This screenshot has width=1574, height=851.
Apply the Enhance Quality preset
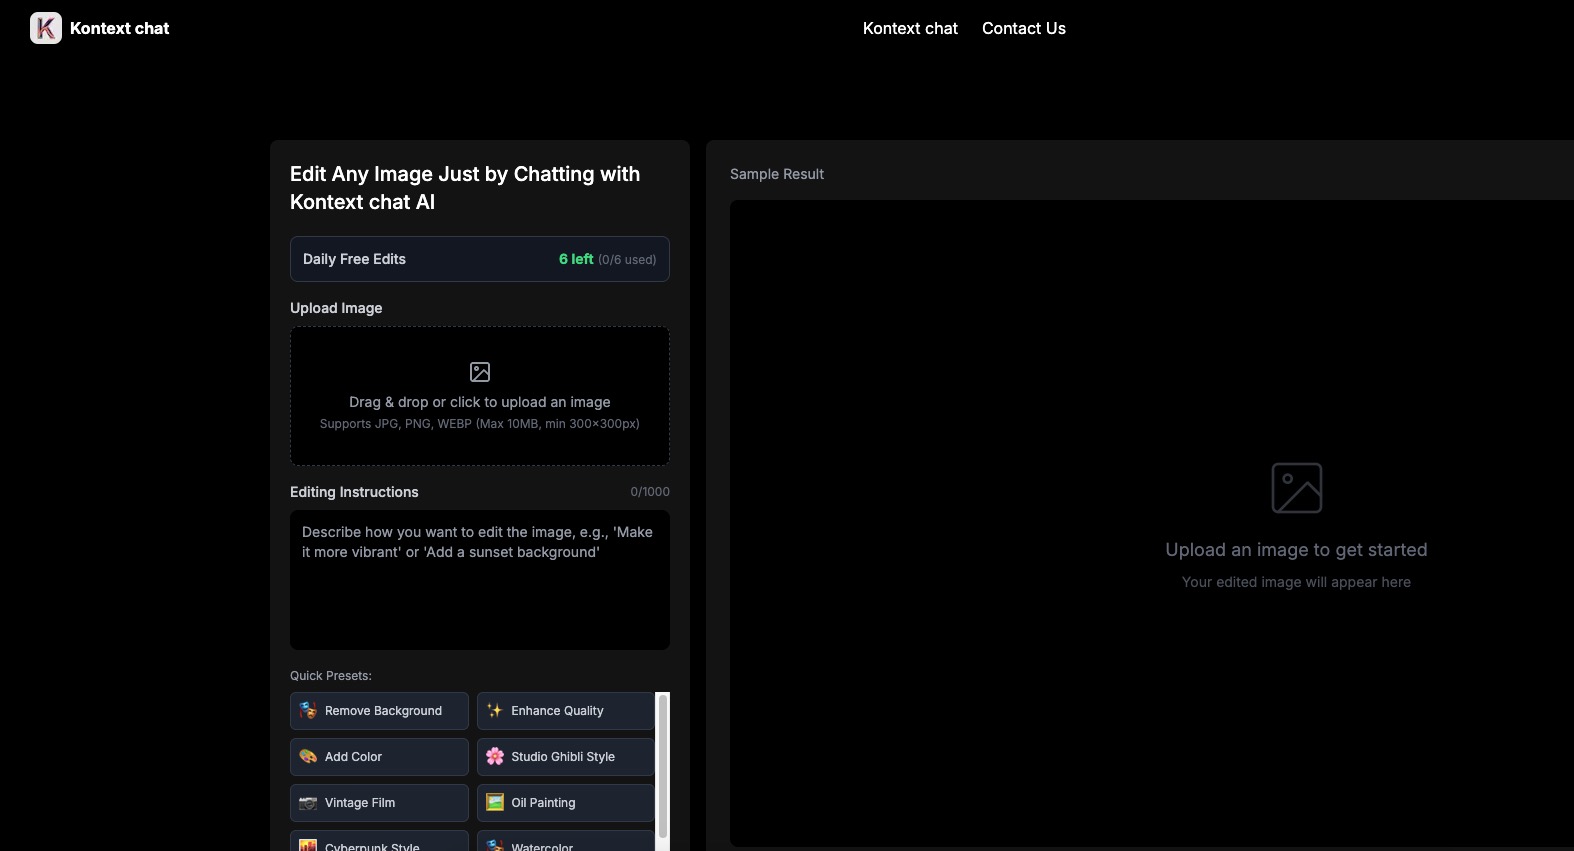point(557,711)
